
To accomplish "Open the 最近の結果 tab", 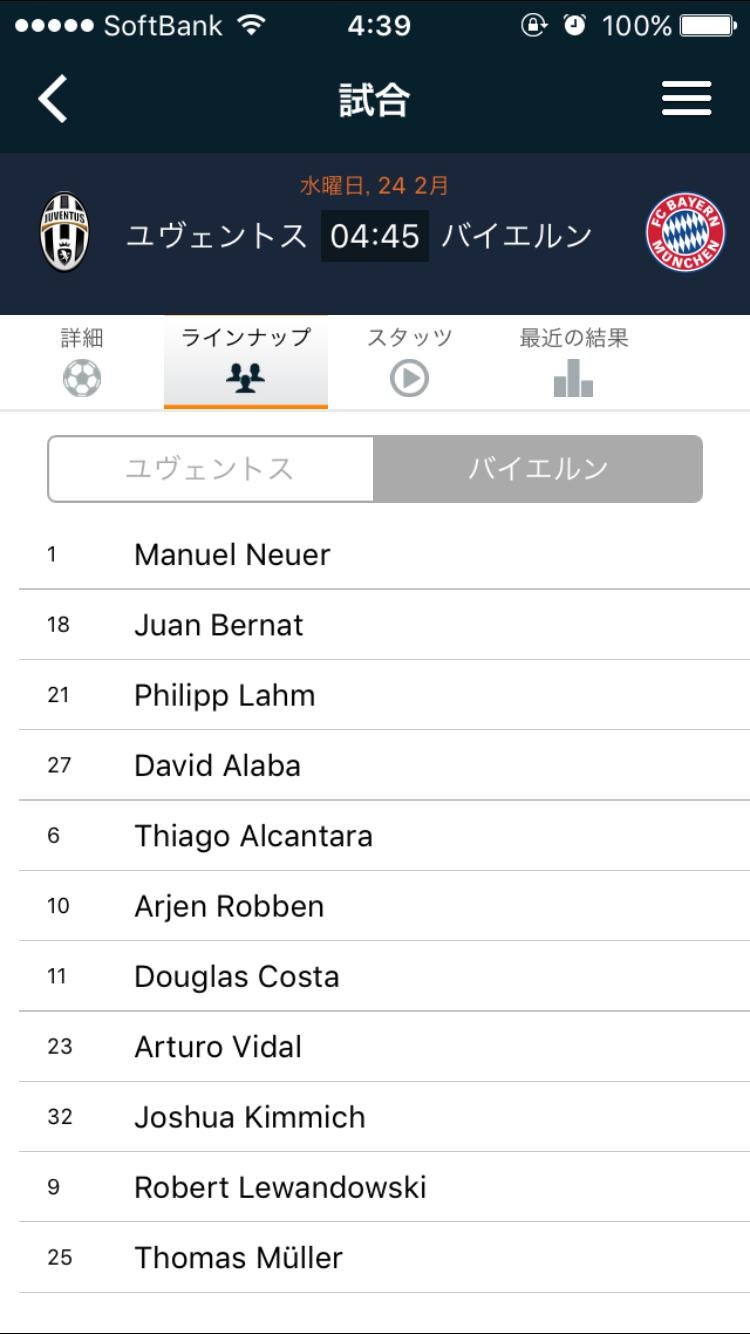I will click(x=573, y=339).
